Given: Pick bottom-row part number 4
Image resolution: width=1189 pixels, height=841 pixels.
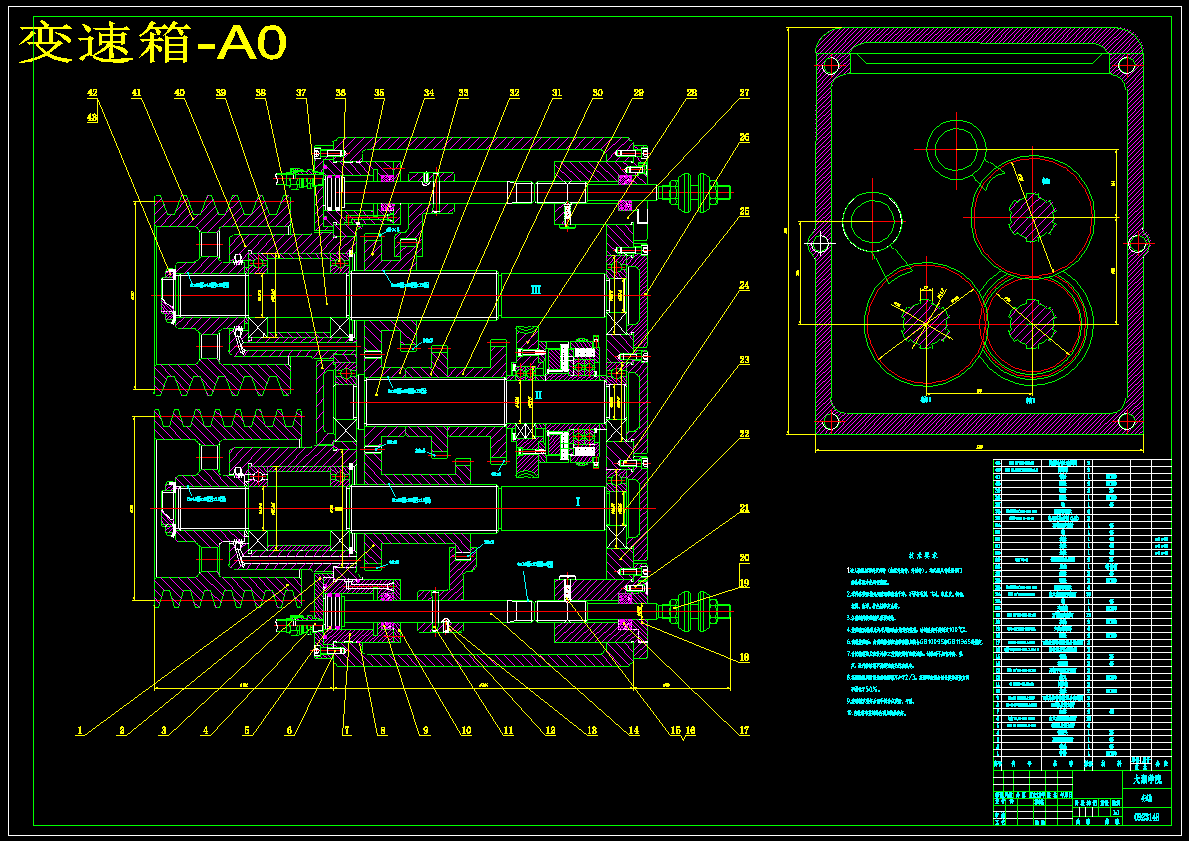Looking at the screenshot, I should 205,731.
